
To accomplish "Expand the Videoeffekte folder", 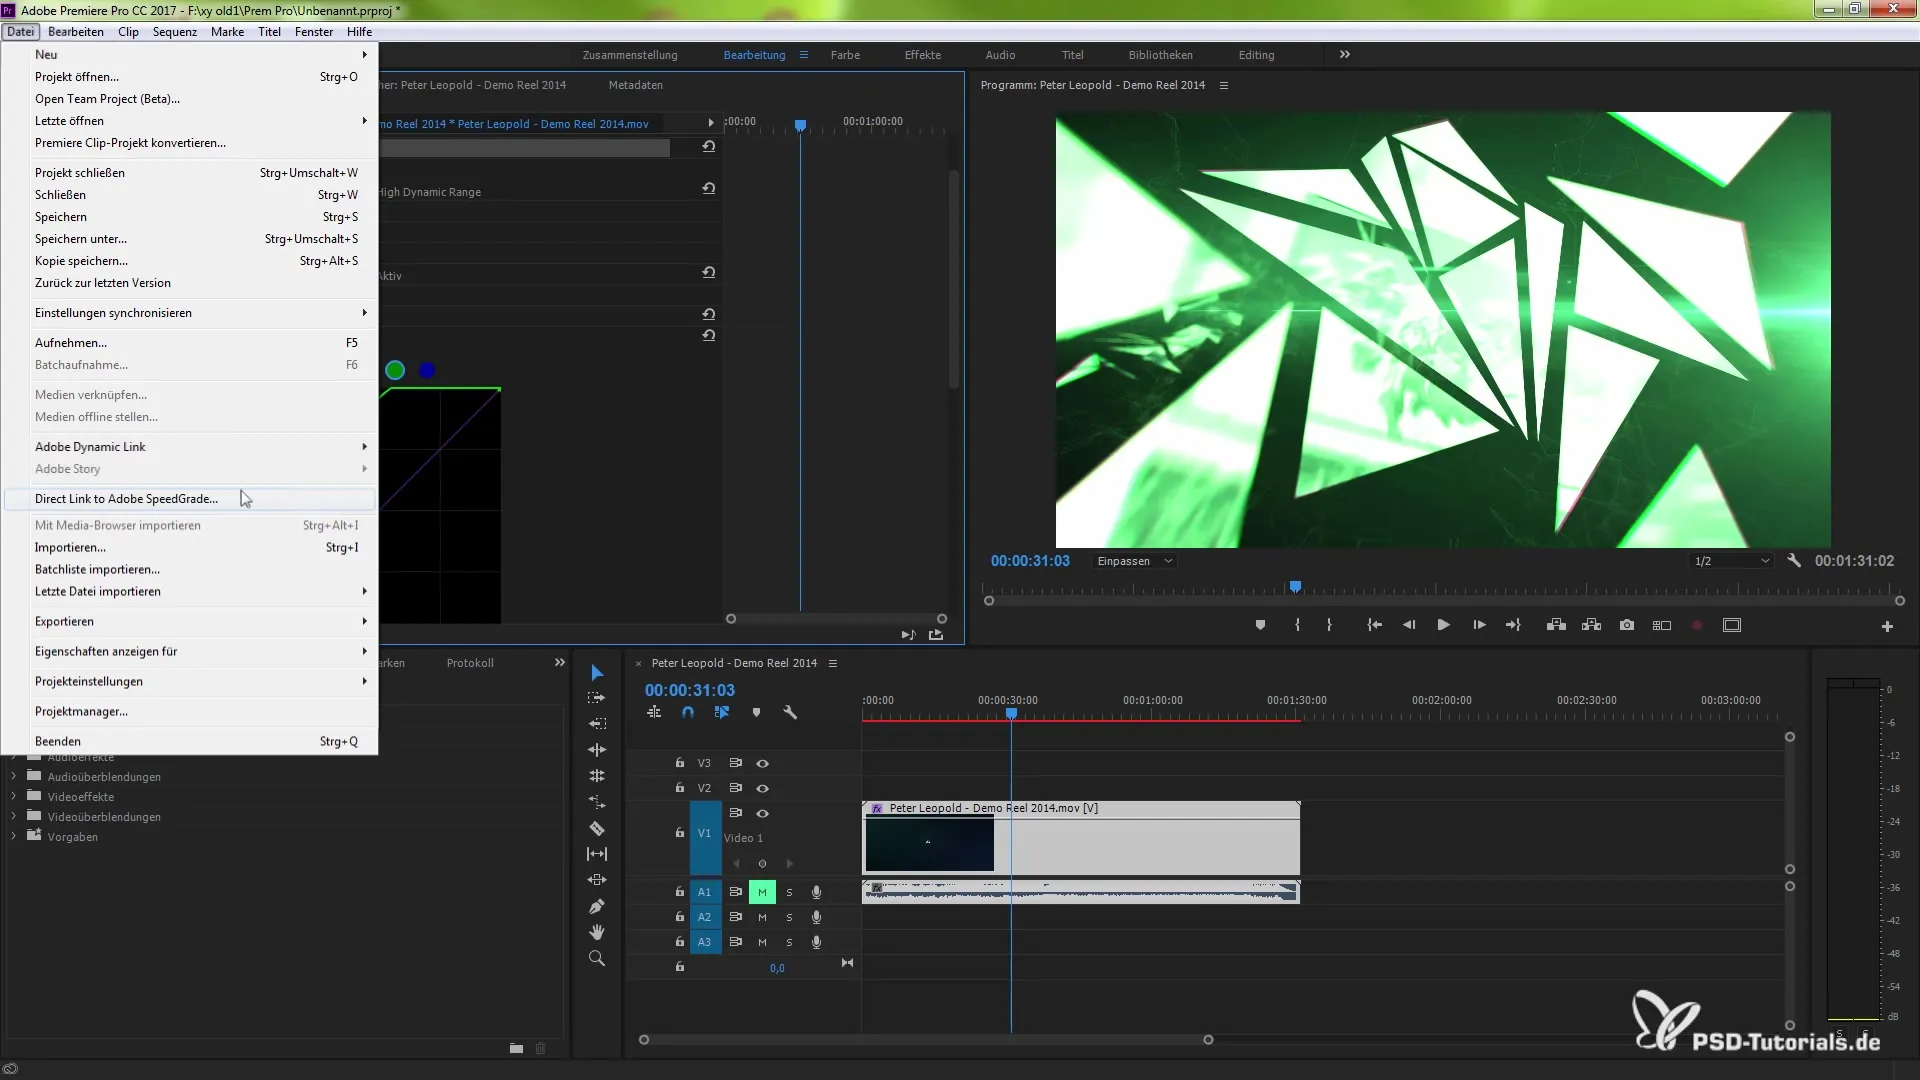I will point(13,797).
